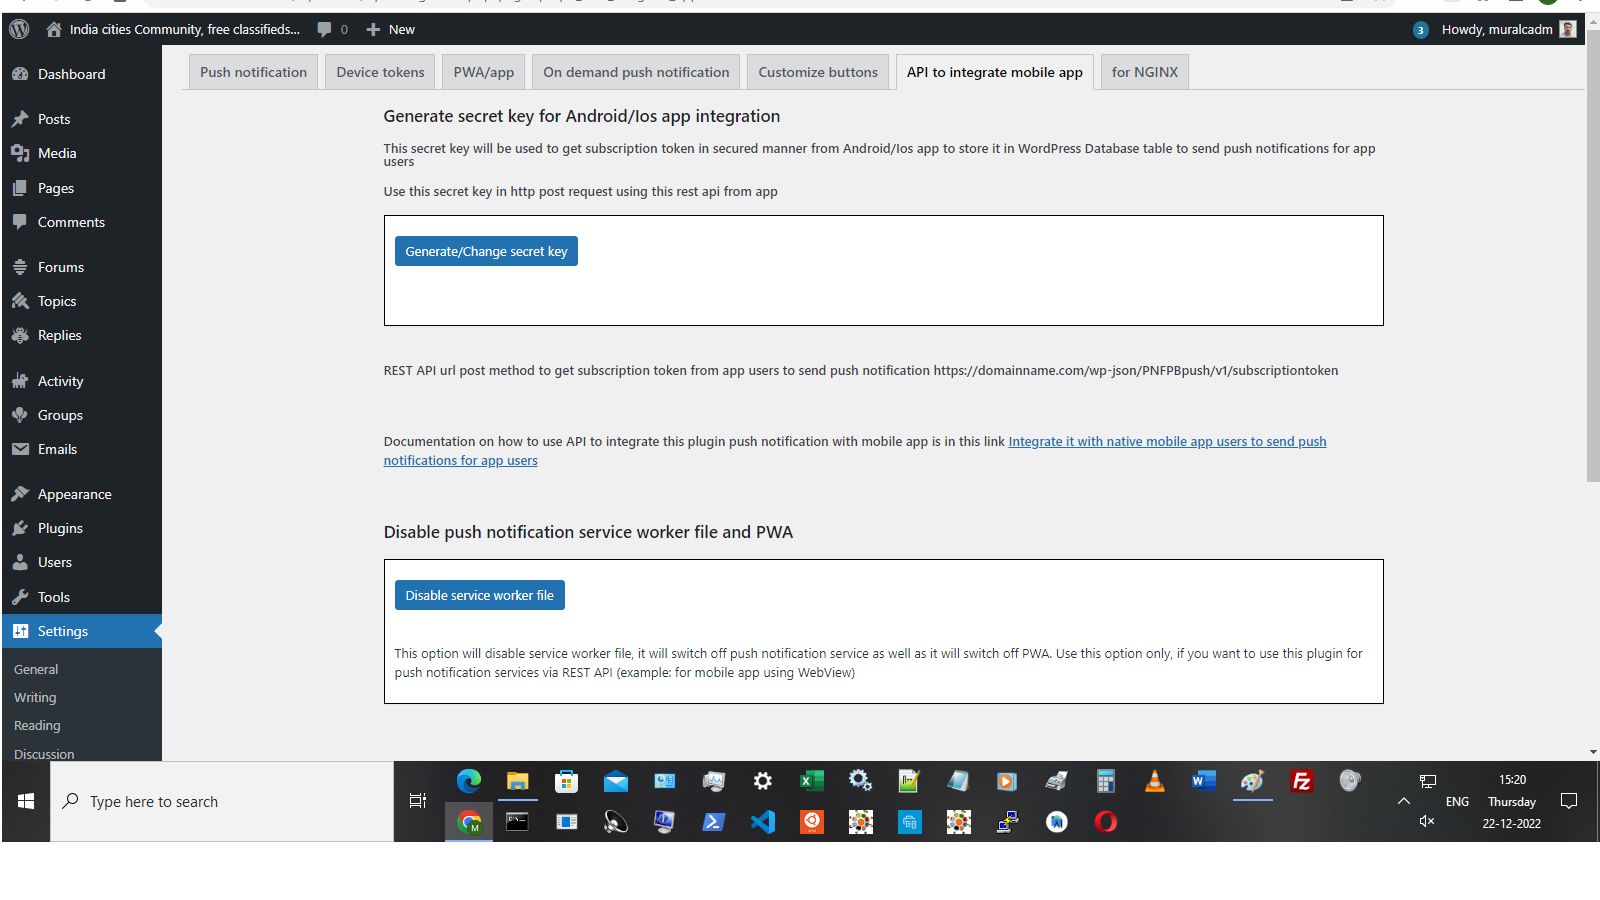This screenshot has height=900, width=1600.
Task: Open Excel from the taskbar
Action: 811,781
